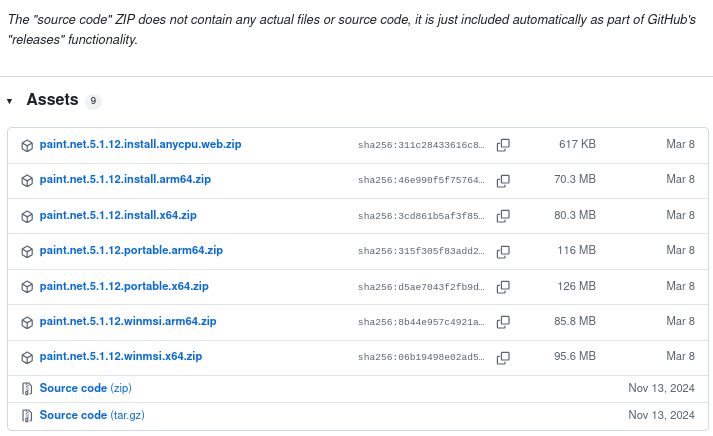Copy sha256 for winmsi.arm64.zip

503,322
